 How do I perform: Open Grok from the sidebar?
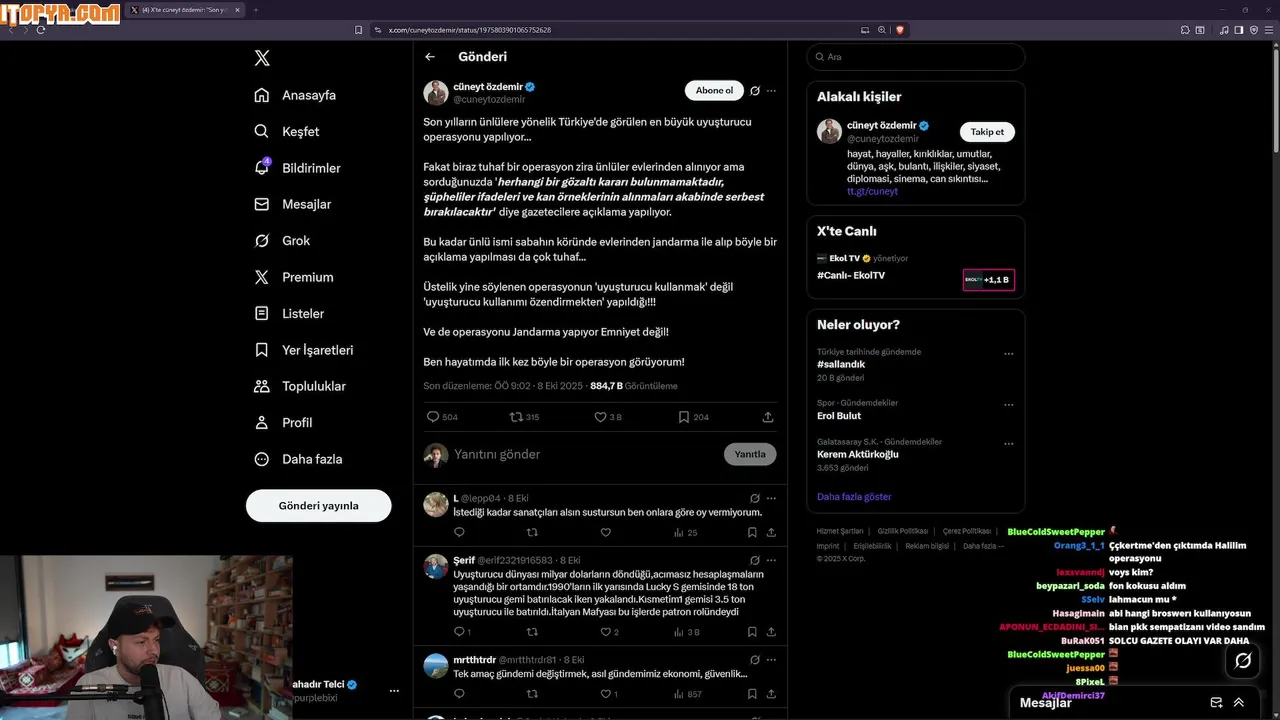pyautogui.click(x=282, y=241)
